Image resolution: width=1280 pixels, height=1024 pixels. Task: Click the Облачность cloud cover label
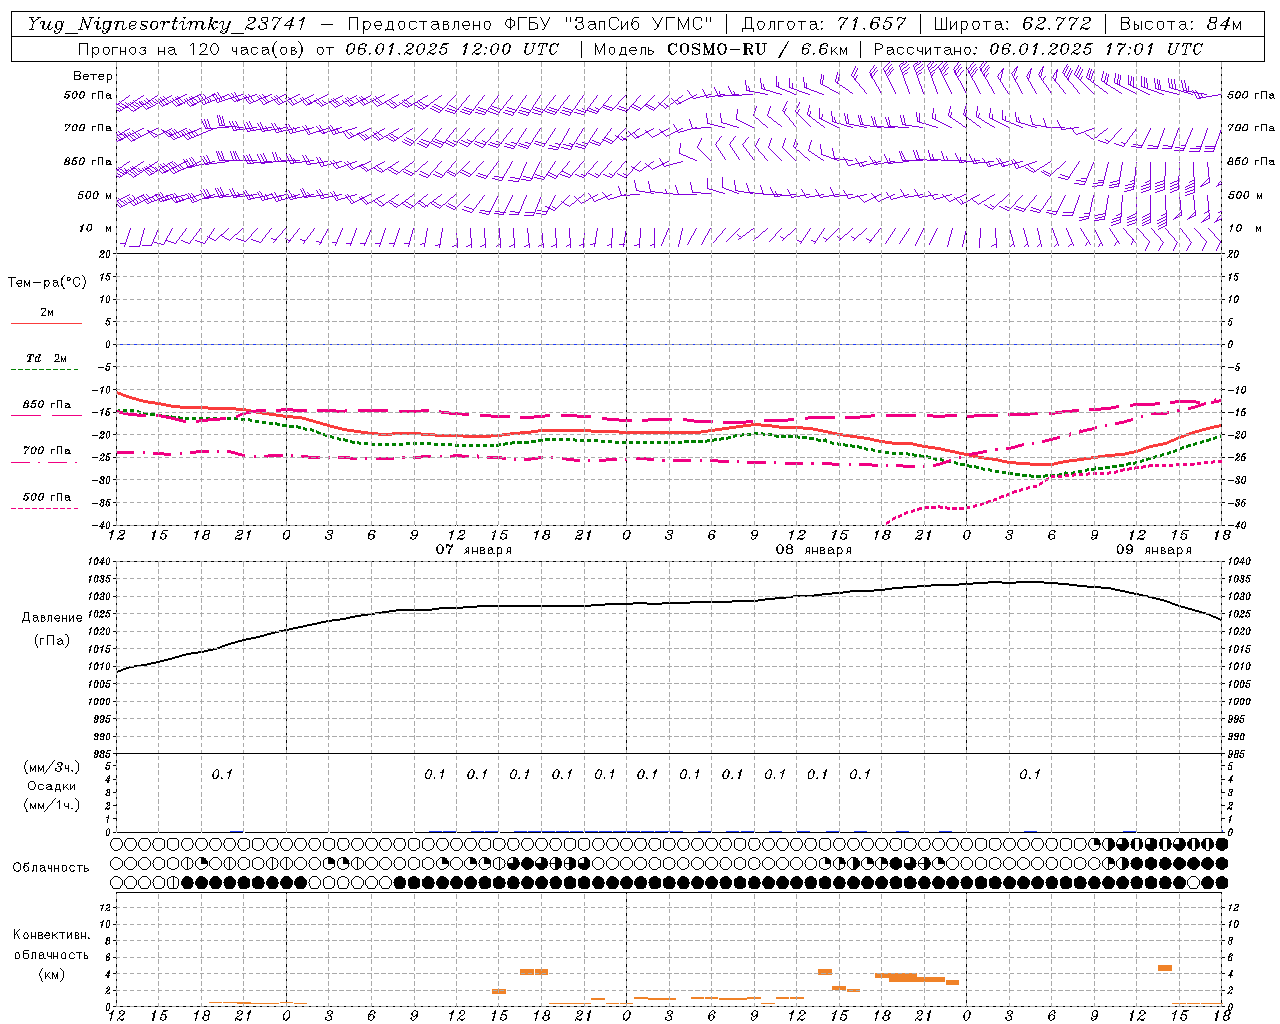pos(51,868)
